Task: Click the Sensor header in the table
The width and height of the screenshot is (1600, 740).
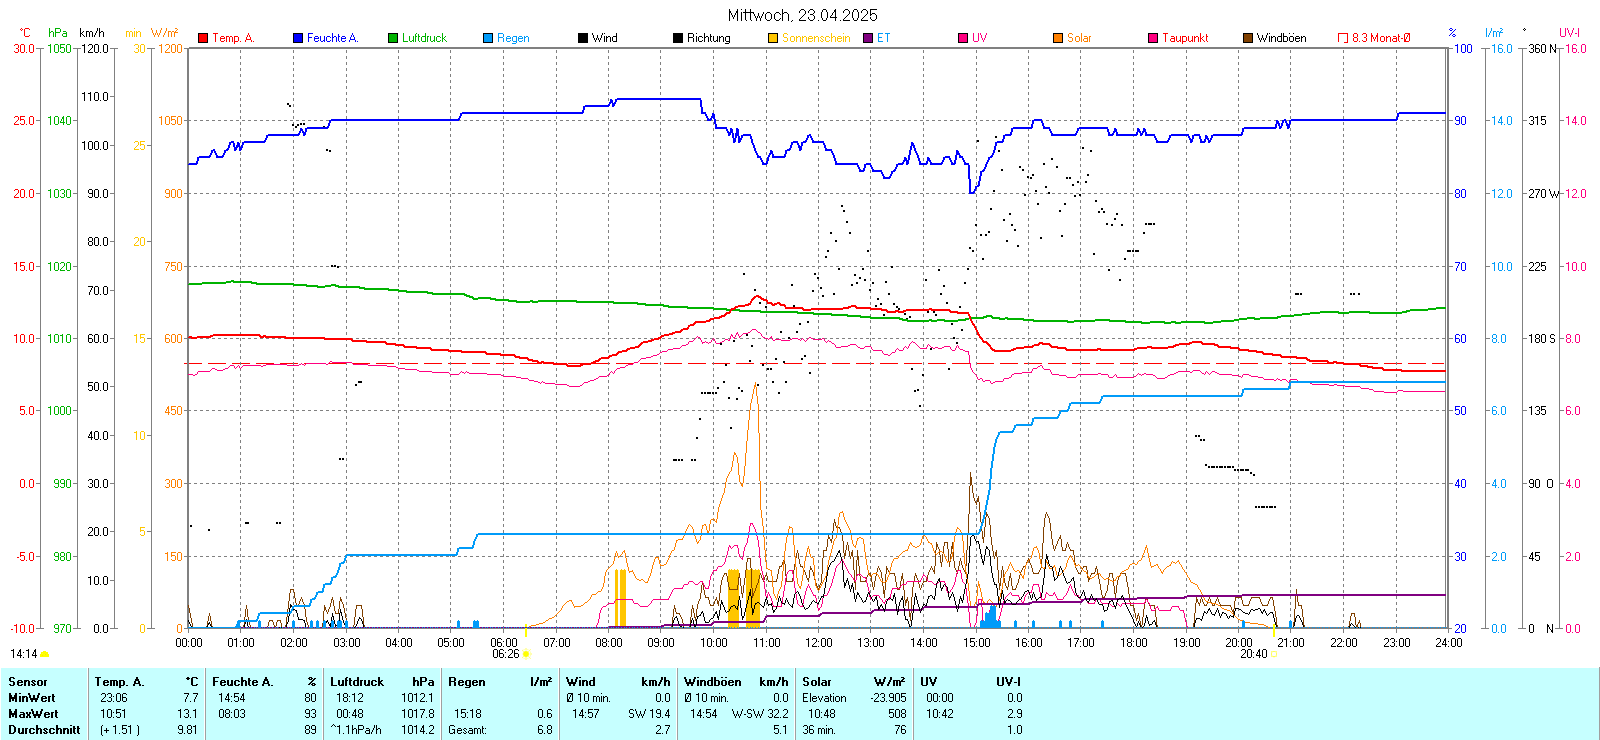Action: point(28,682)
